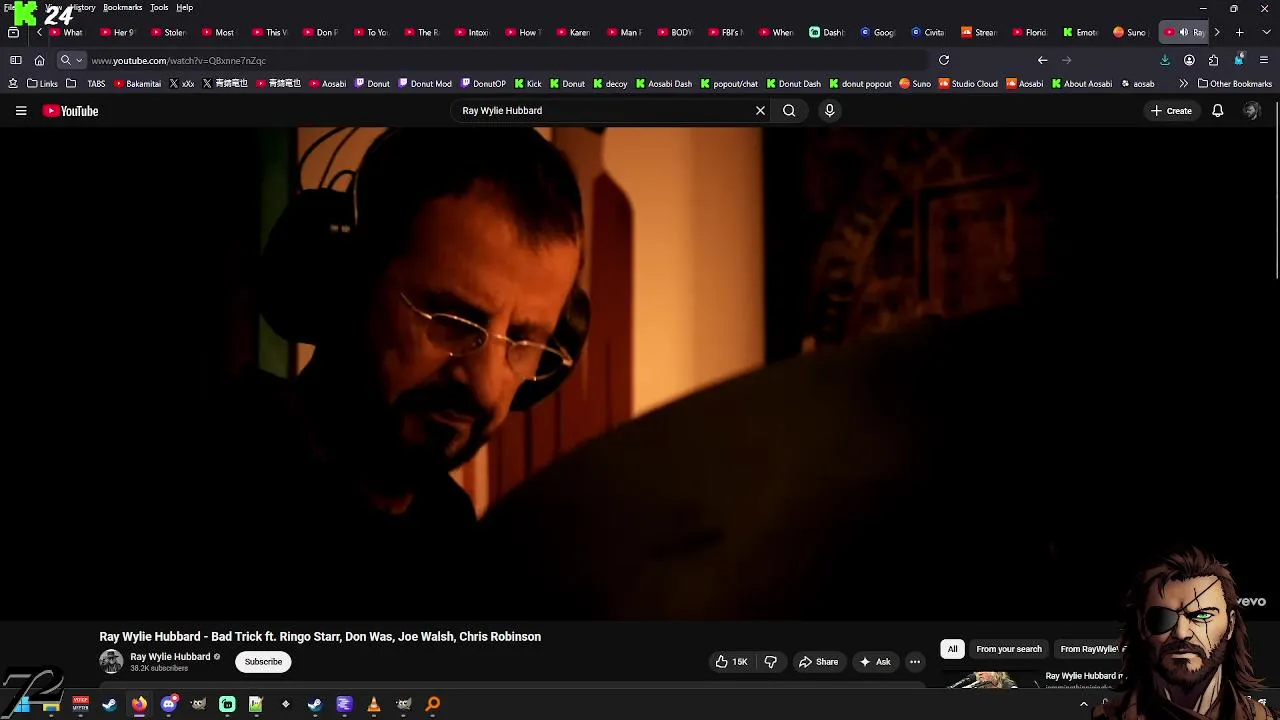Start voice search with the microphone
Image resolution: width=1280 pixels, height=720 pixels.
(829, 111)
